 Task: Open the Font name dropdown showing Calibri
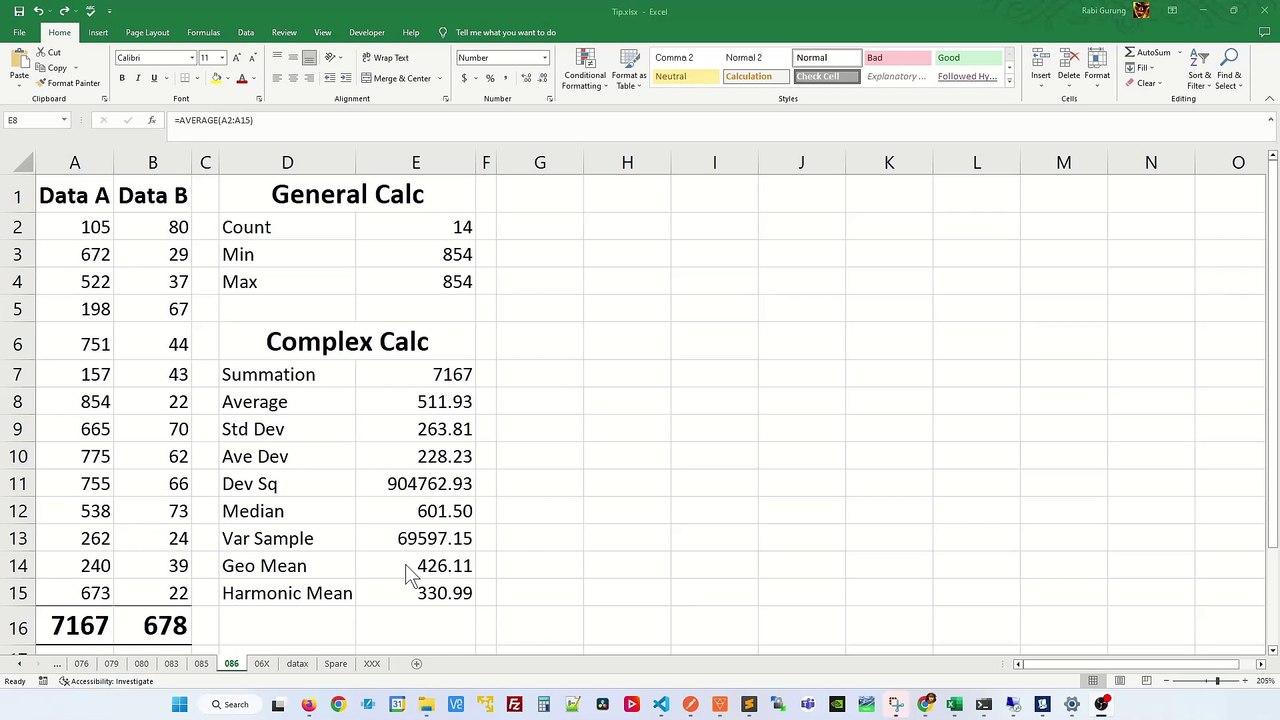pos(192,58)
